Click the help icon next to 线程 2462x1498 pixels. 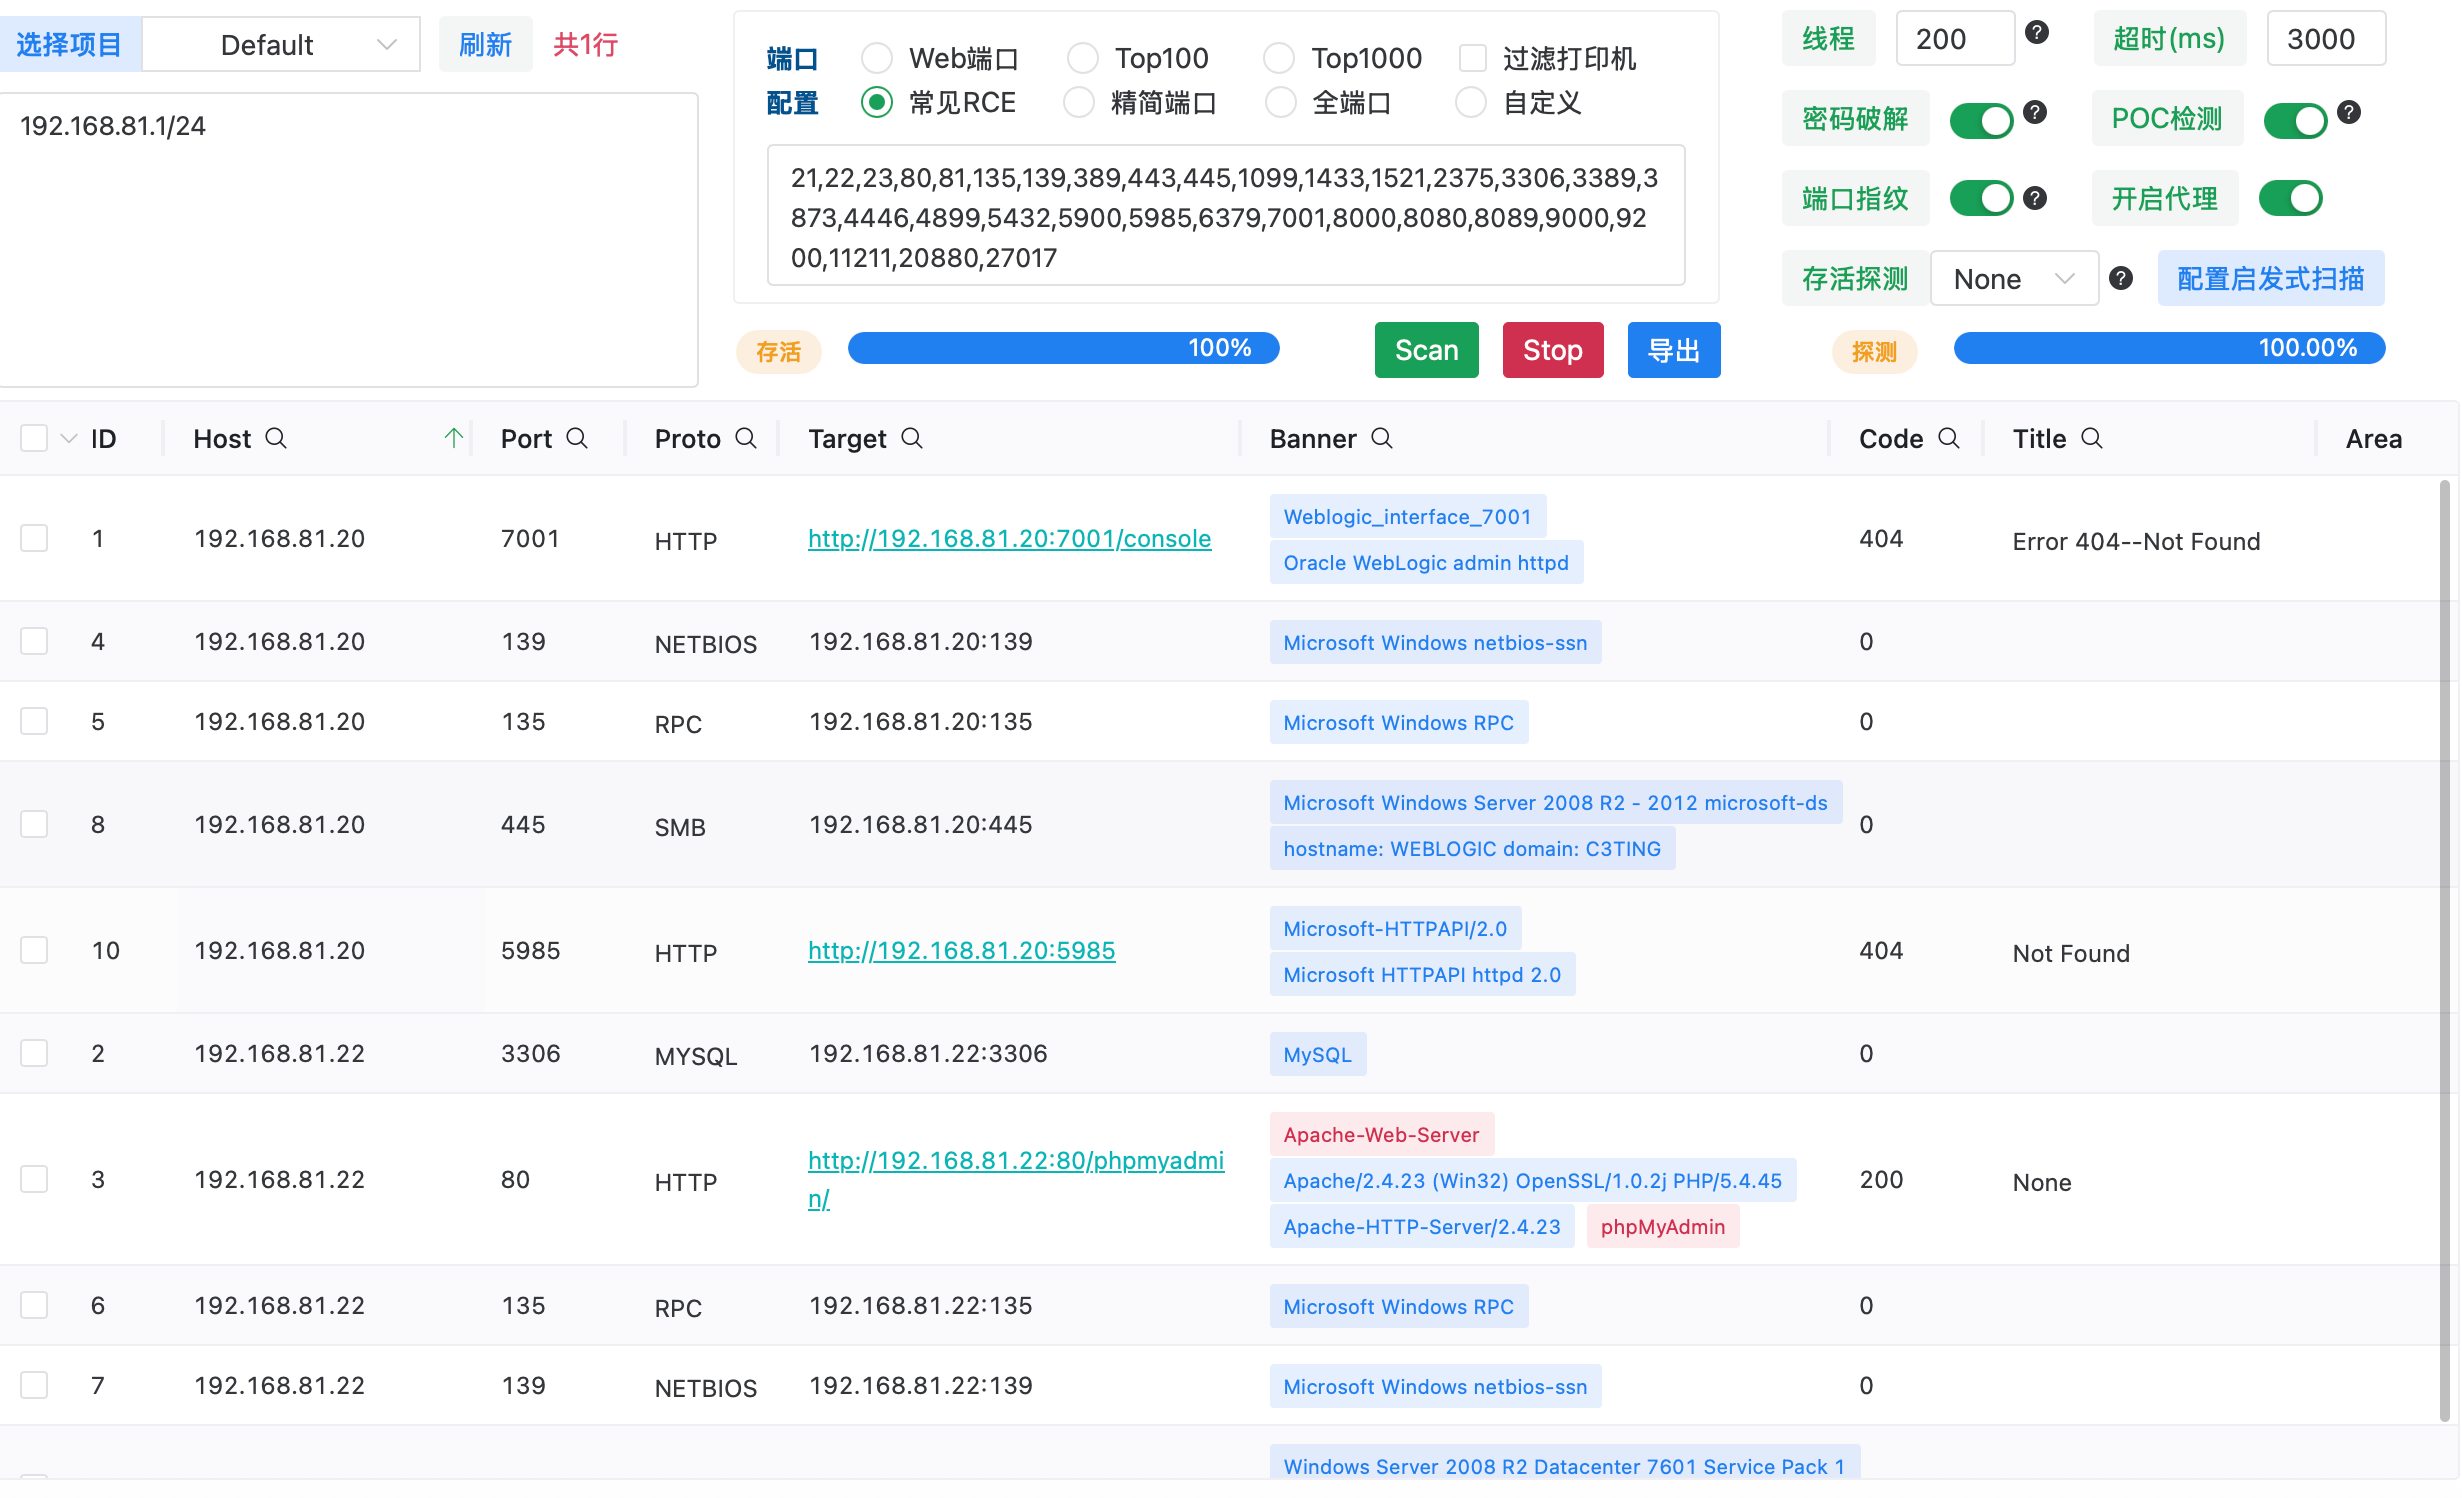tap(2037, 33)
